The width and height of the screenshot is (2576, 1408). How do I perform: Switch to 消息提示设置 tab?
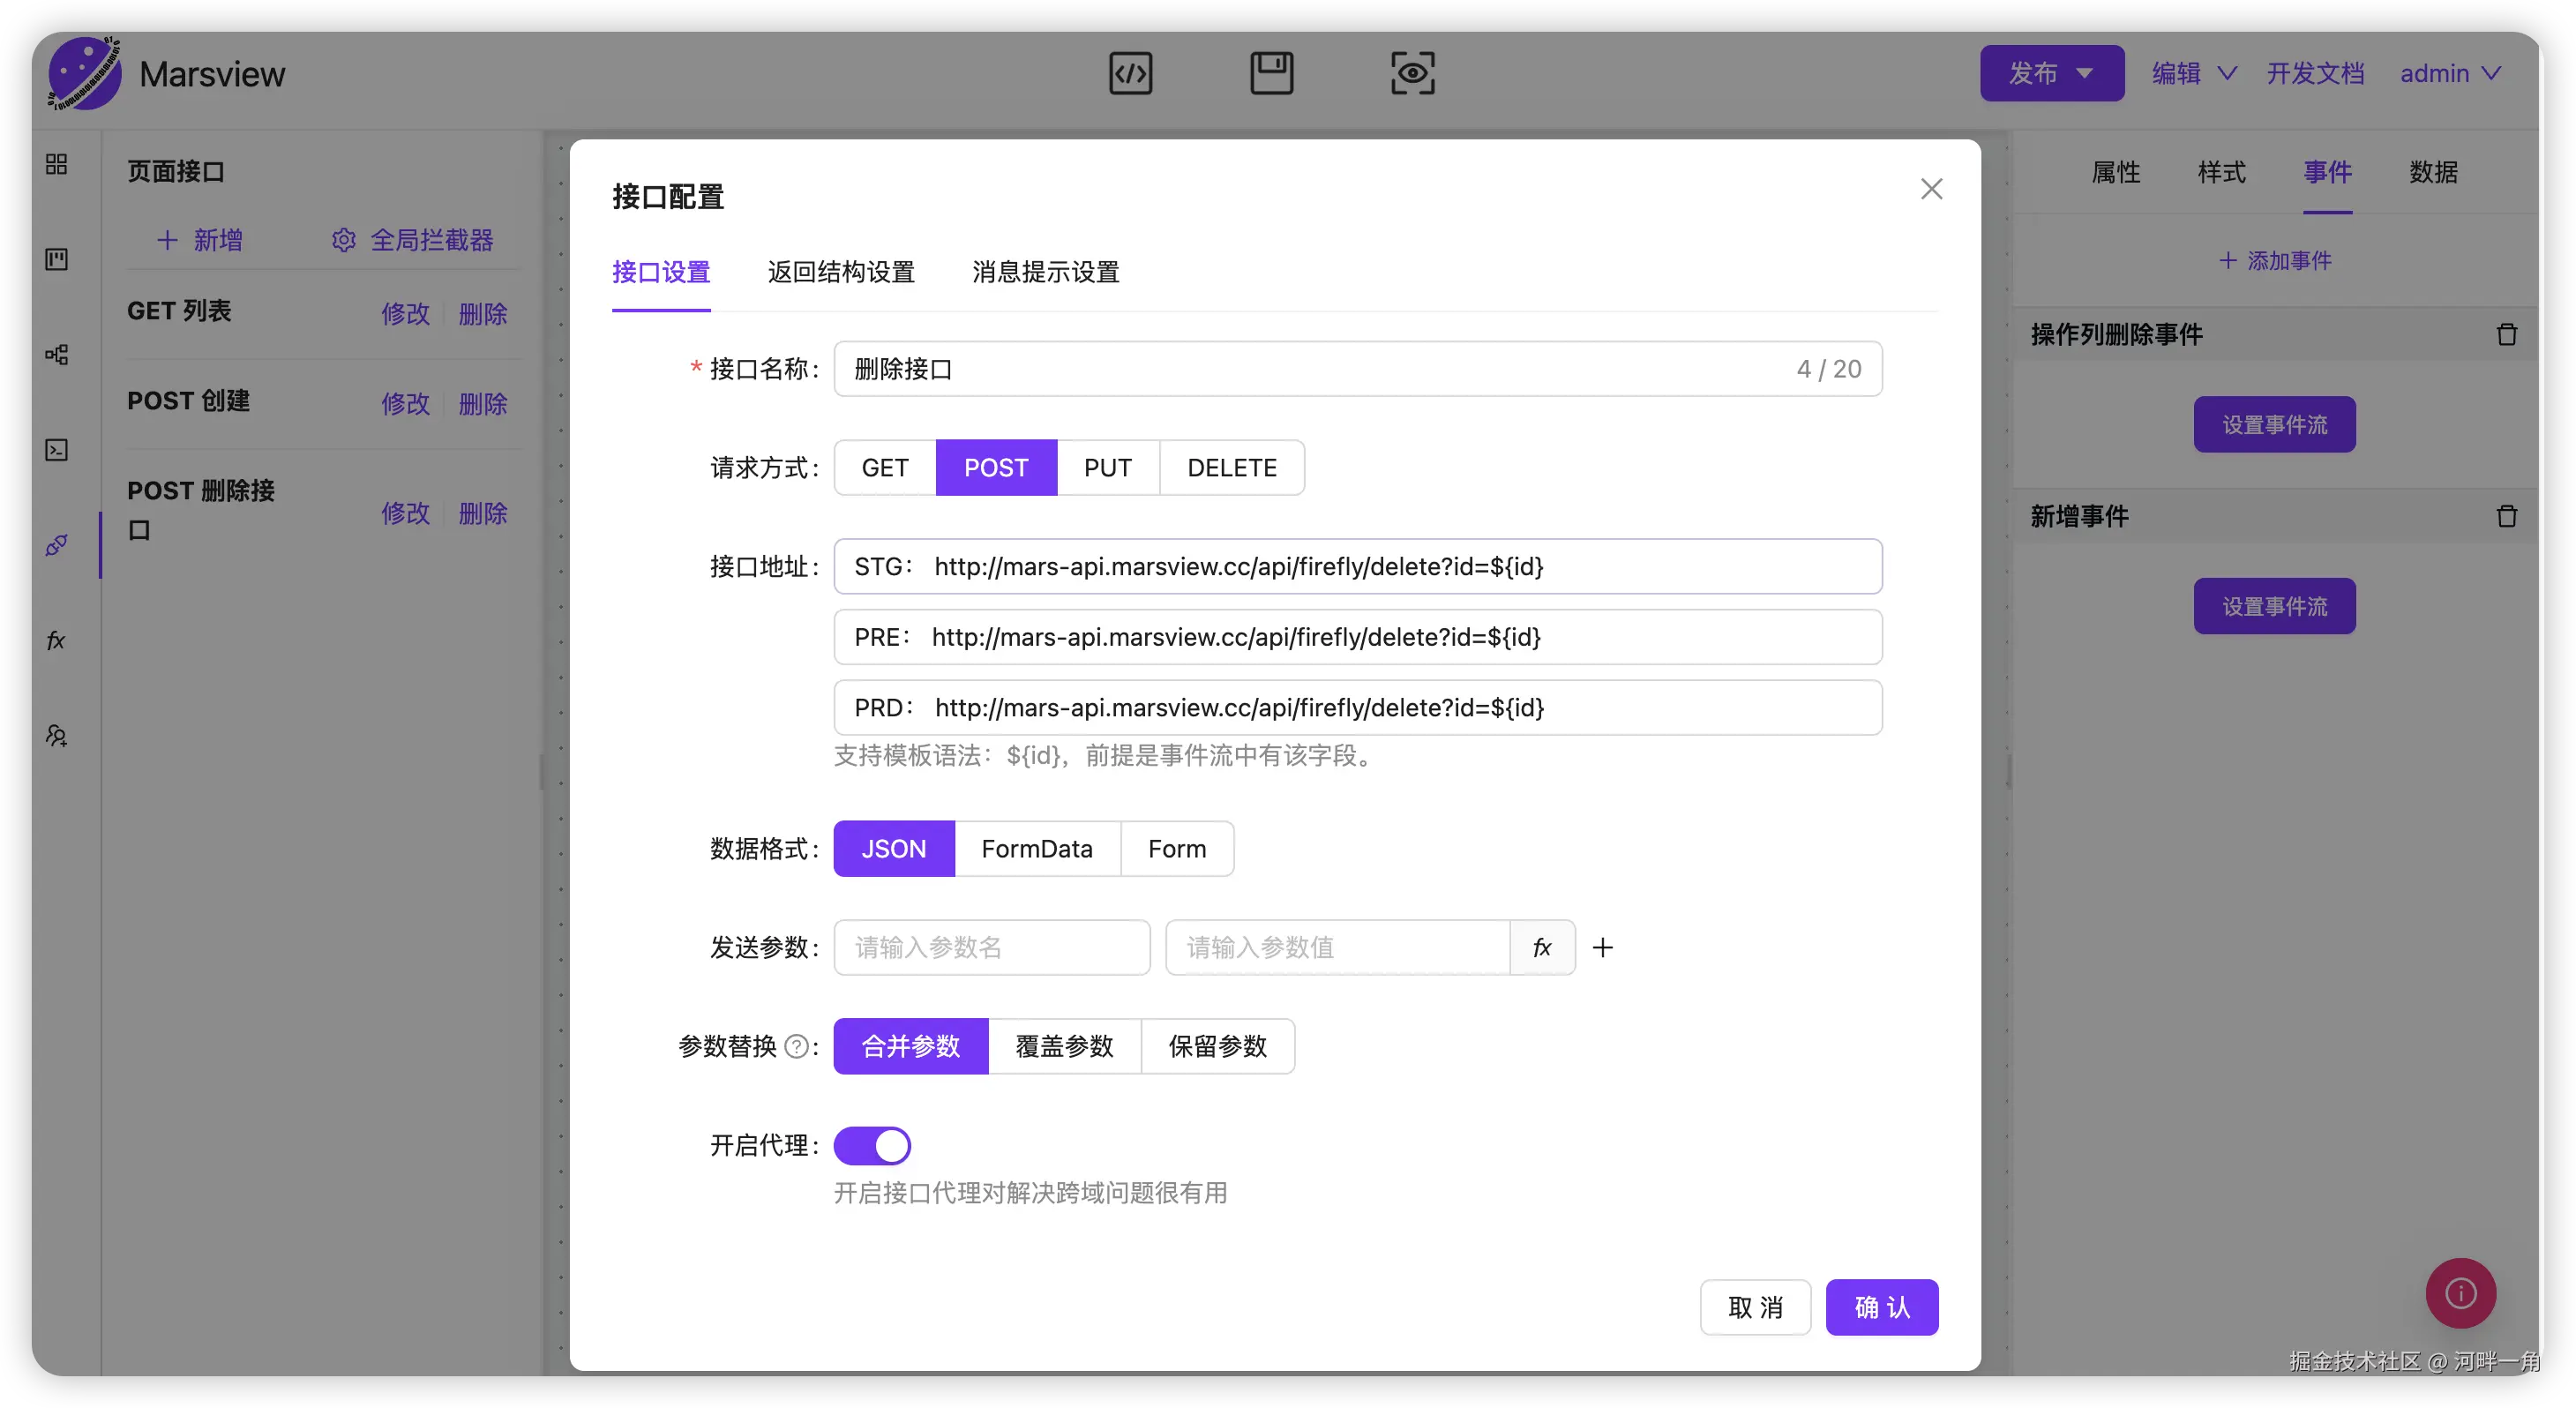click(1045, 272)
